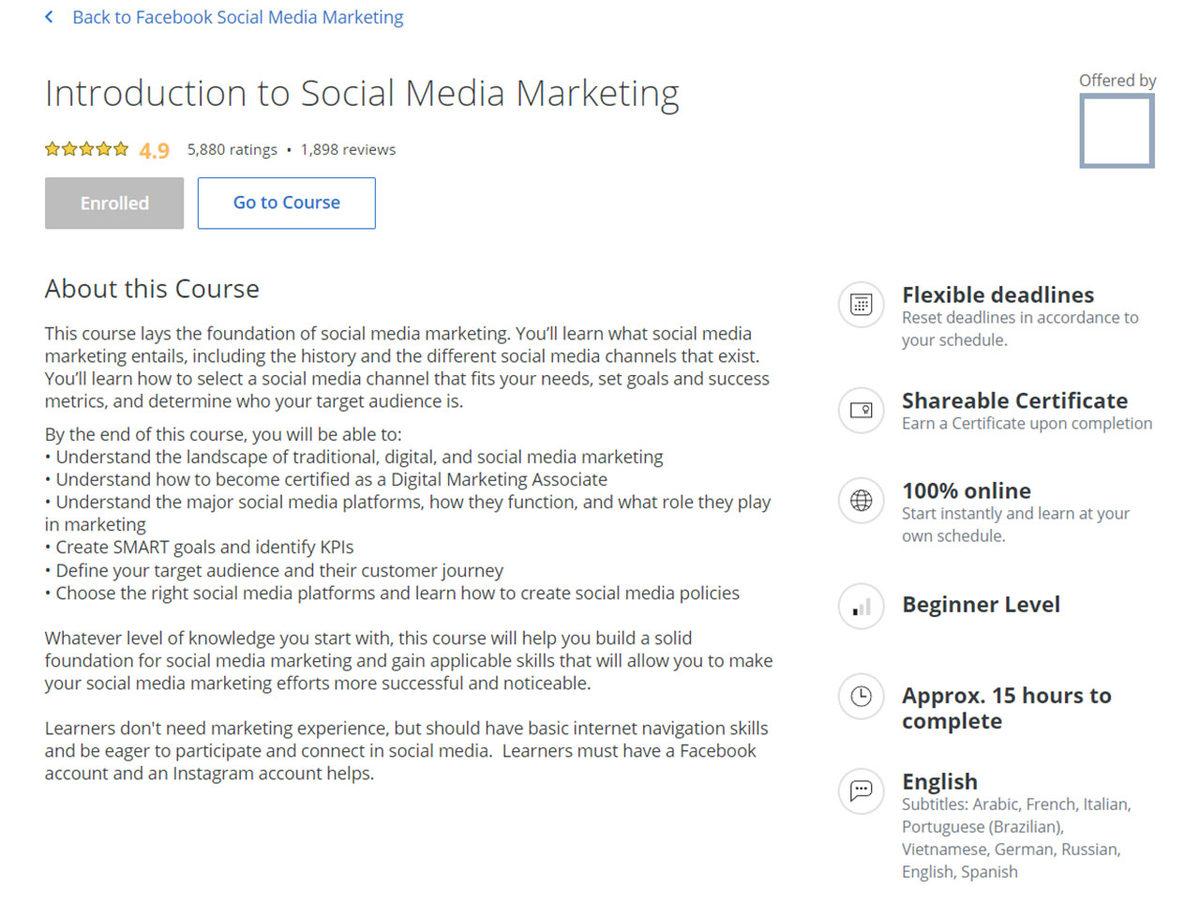Click the Beginner Level bar chart icon
This screenshot has width=1200, height=903.
coord(861,606)
